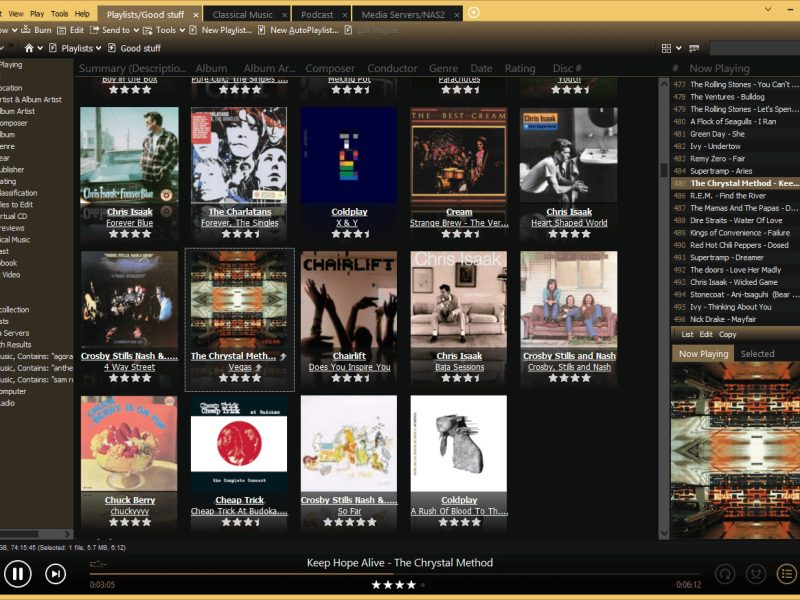Click the List button above the artwork
Viewport: 800px width, 600px height.
(687, 334)
